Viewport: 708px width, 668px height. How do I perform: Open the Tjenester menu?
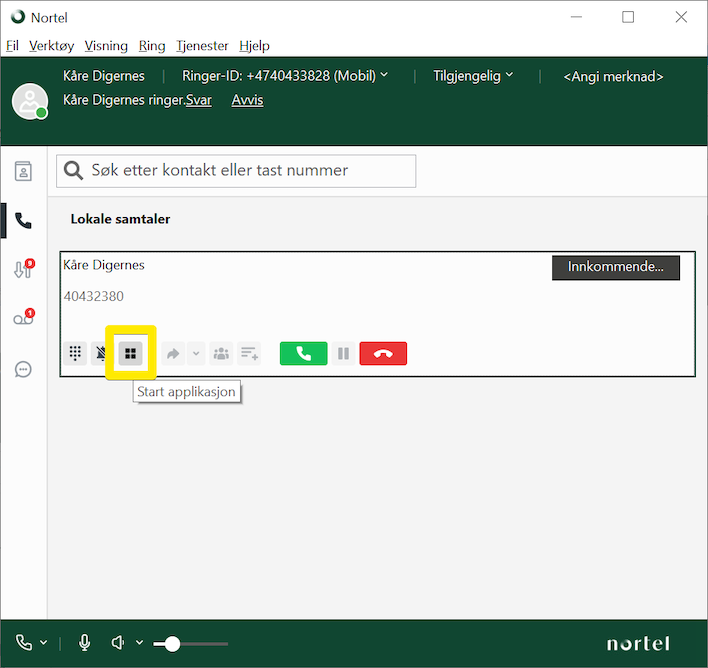coord(202,46)
